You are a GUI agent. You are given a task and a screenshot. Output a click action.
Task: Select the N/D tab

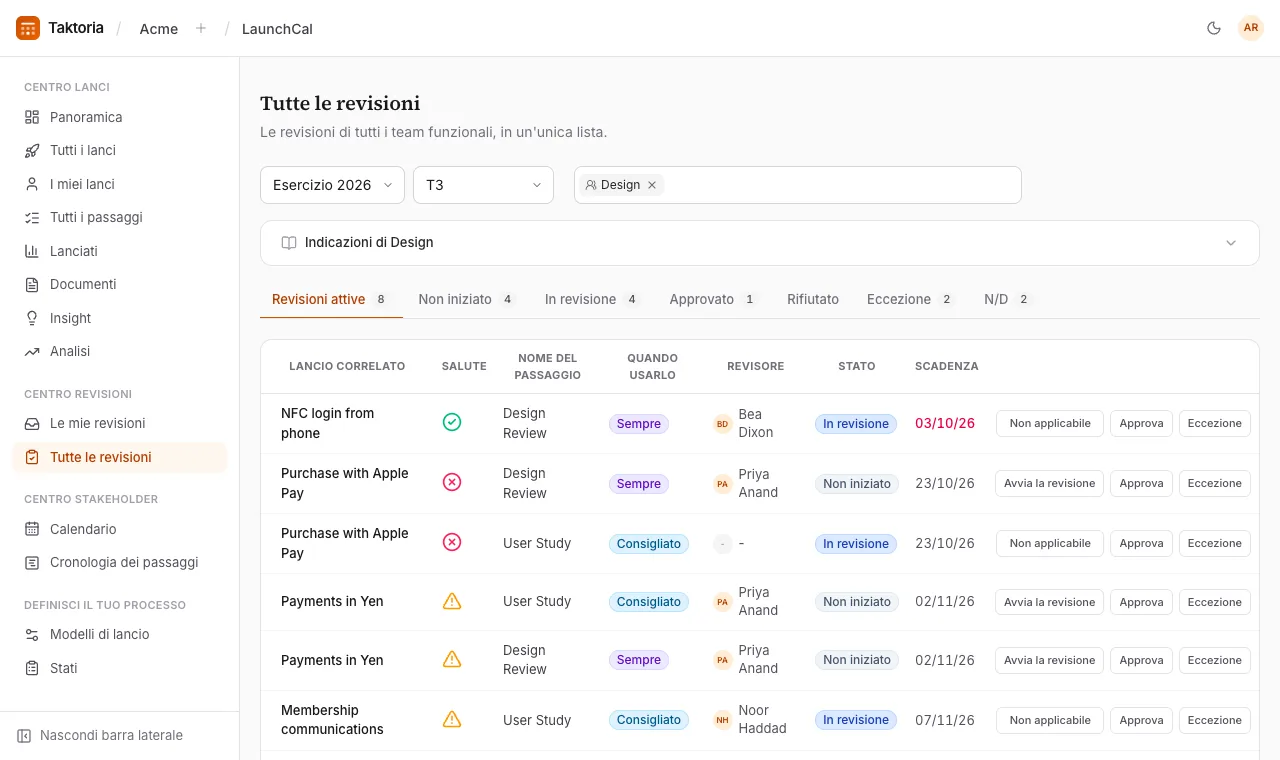[x=1007, y=299]
